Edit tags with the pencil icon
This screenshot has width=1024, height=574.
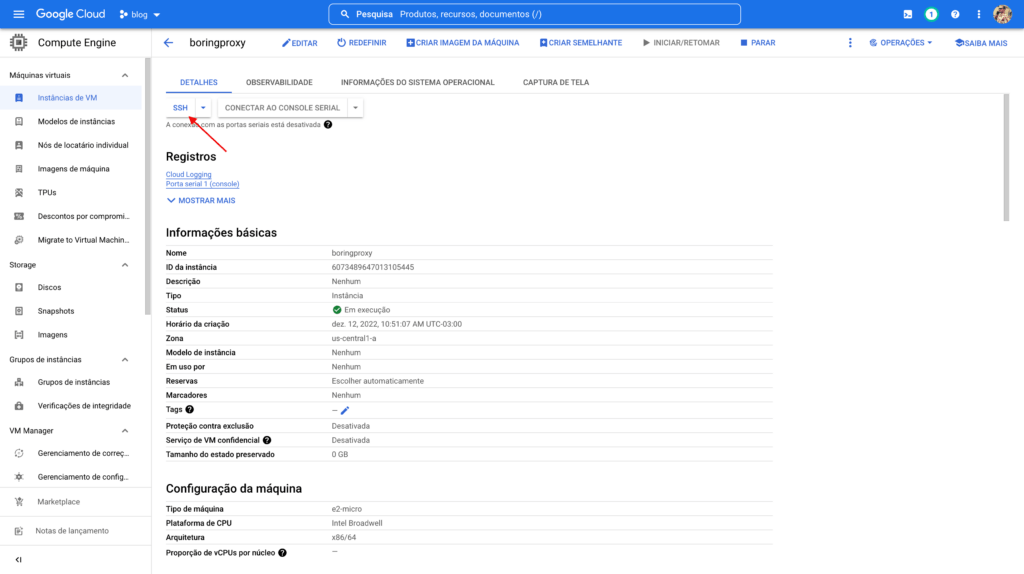click(345, 410)
